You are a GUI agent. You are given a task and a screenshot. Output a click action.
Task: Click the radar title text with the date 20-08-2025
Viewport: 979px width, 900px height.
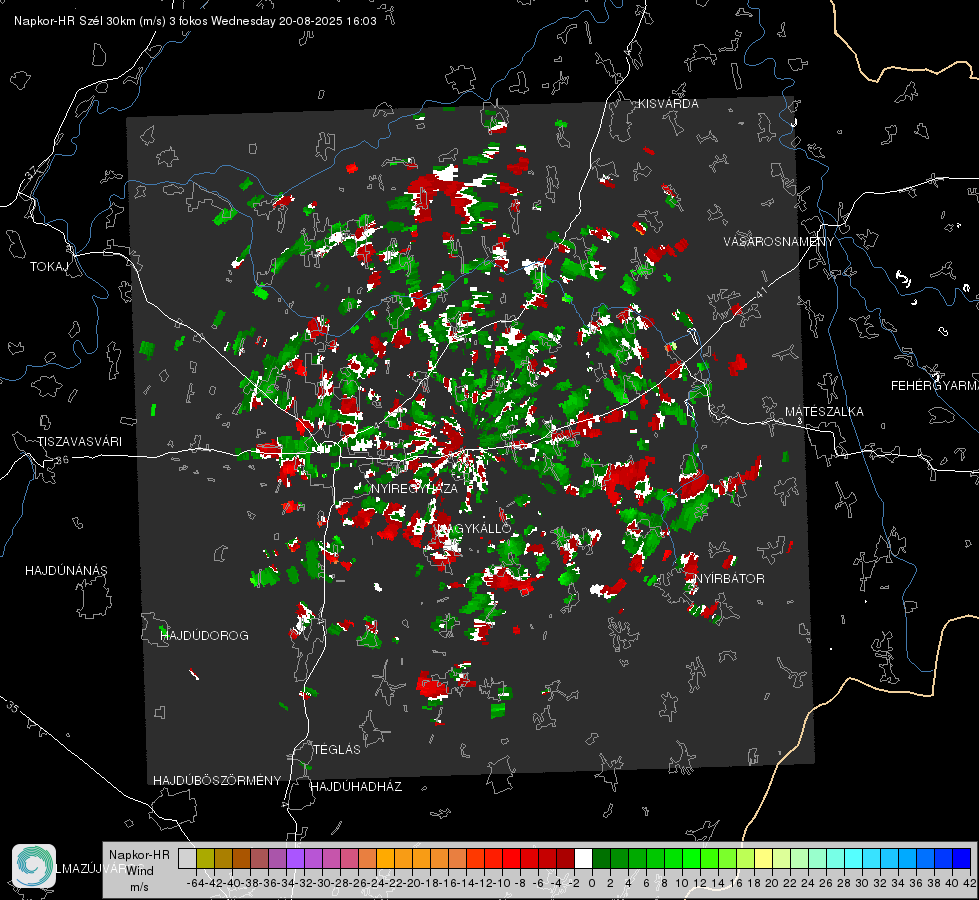click(195, 21)
